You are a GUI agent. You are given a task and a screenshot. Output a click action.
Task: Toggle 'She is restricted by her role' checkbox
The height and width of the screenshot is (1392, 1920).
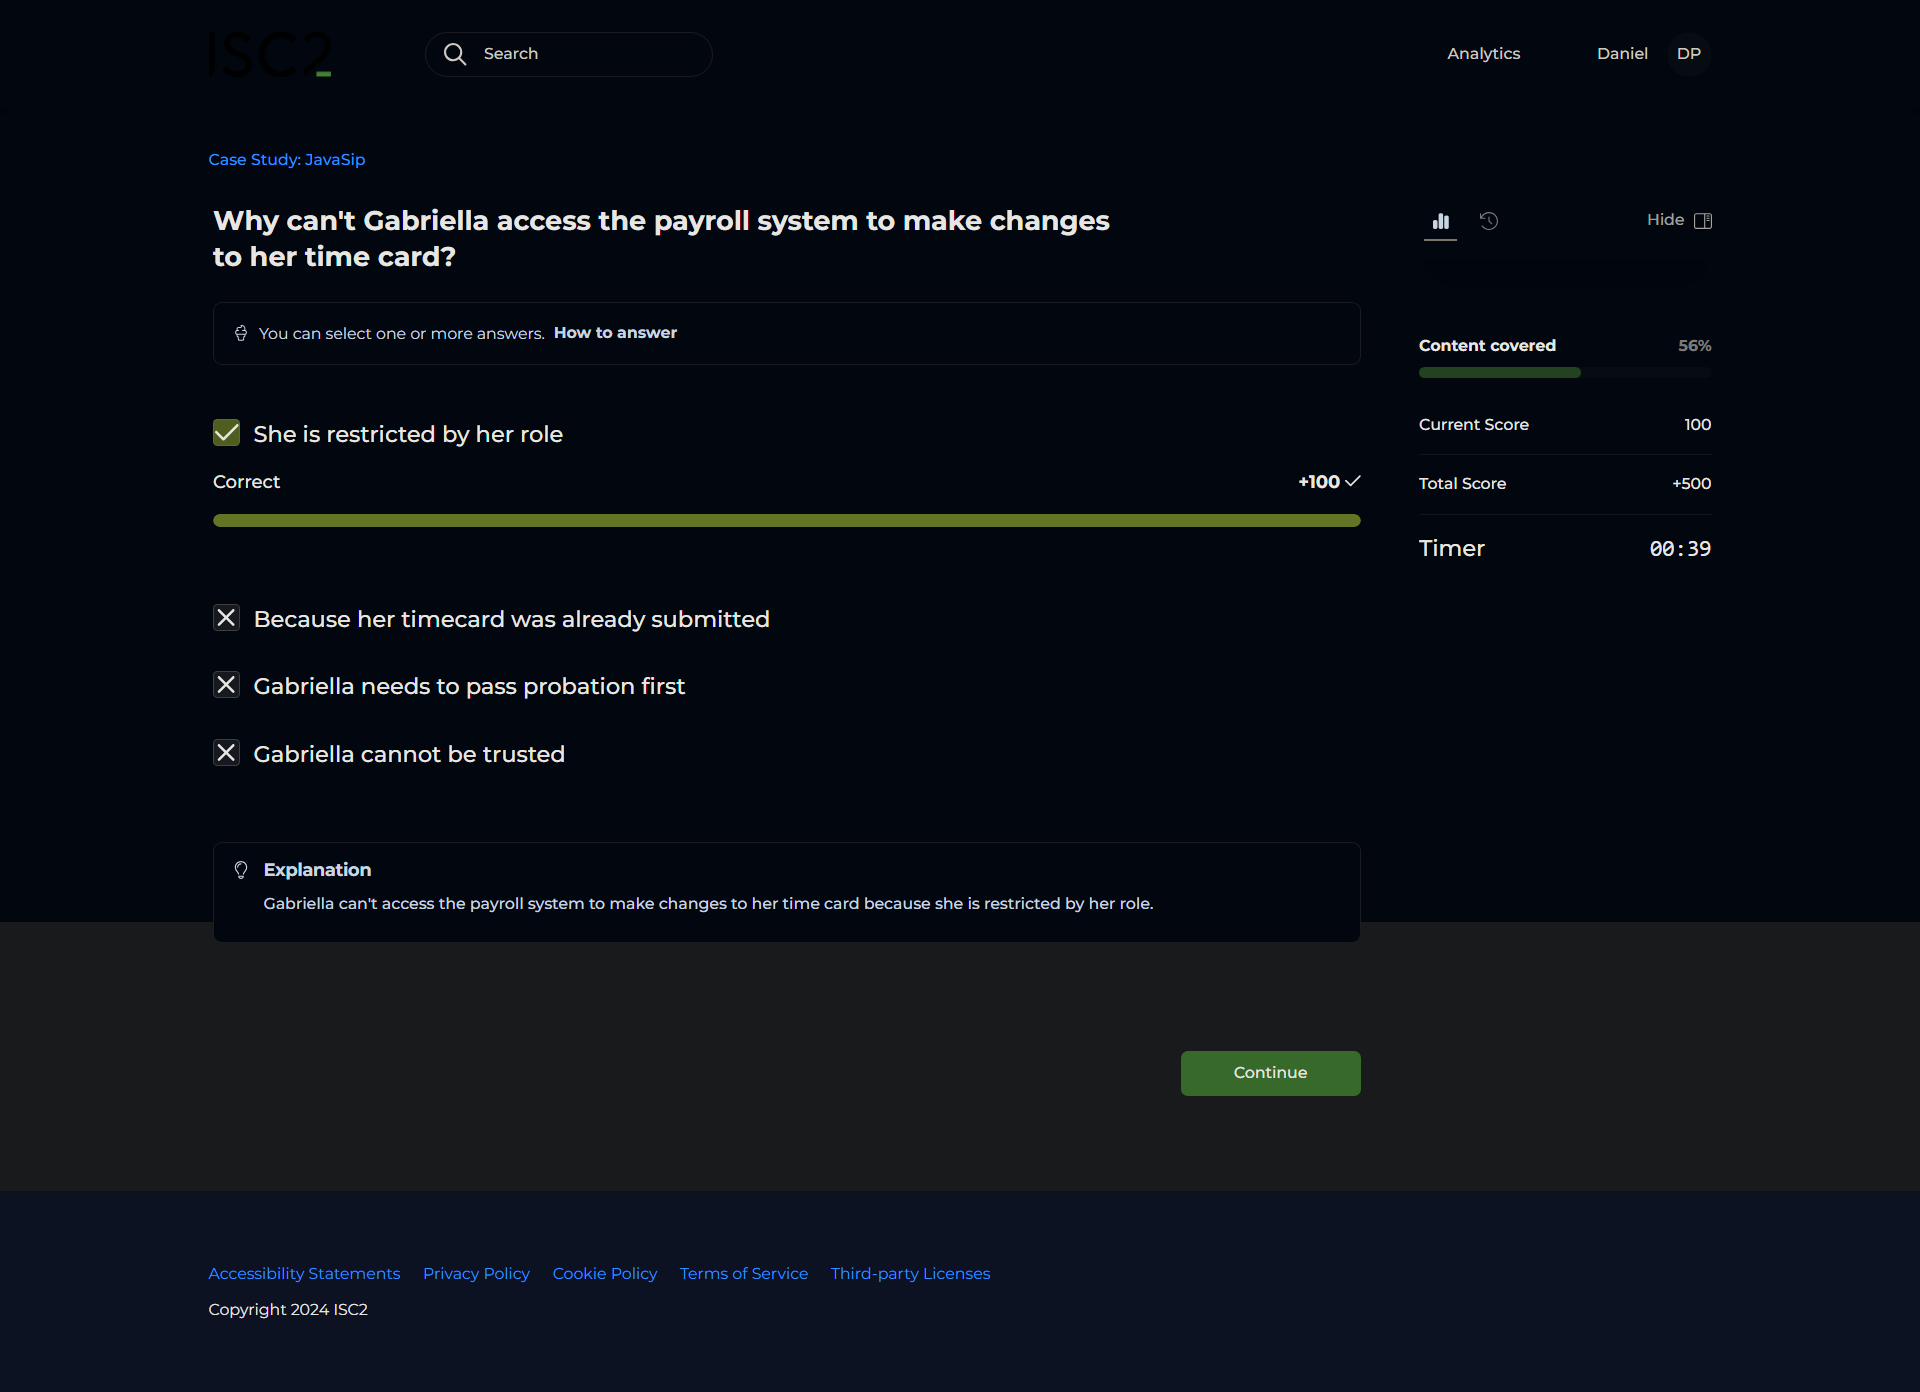pyautogui.click(x=227, y=433)
